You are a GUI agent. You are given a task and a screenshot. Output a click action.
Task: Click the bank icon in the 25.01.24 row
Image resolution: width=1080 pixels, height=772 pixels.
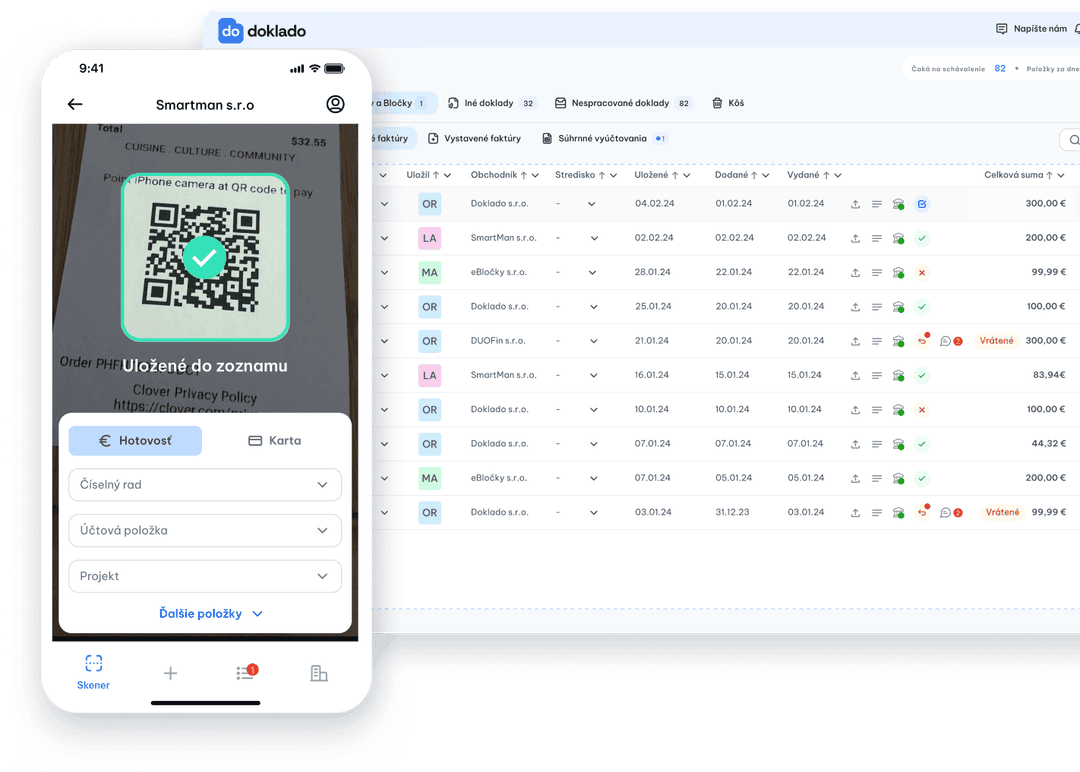(x=898, y=307)
